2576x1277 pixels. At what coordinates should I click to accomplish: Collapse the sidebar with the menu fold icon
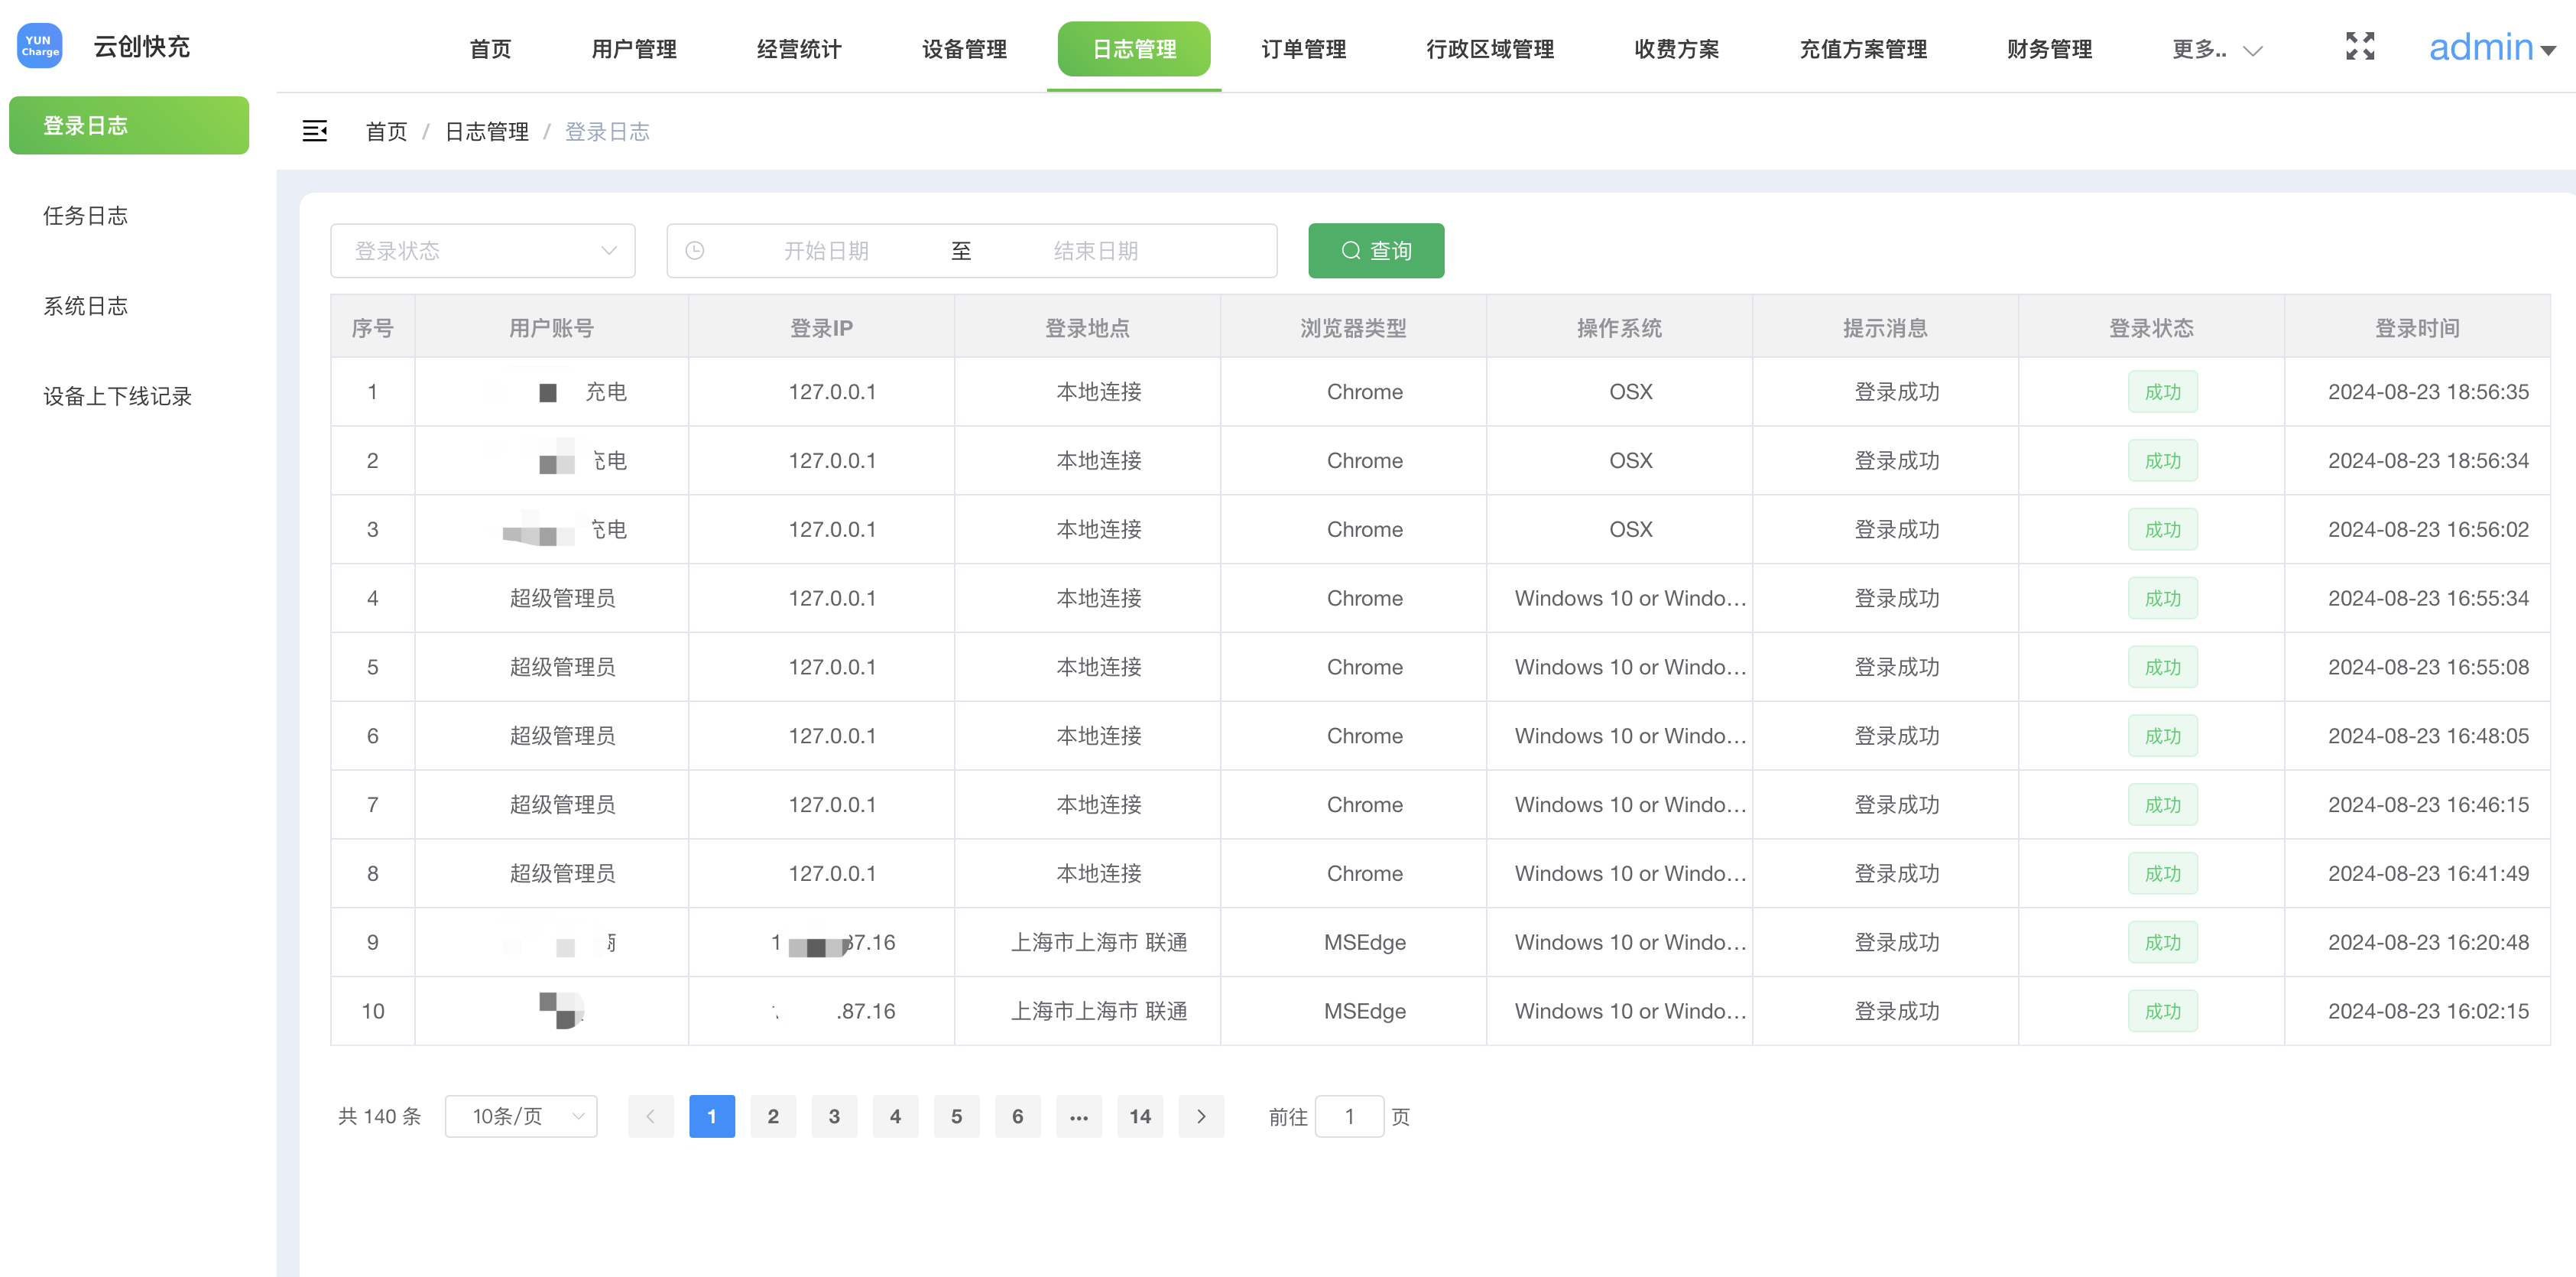tap(315, 131)
